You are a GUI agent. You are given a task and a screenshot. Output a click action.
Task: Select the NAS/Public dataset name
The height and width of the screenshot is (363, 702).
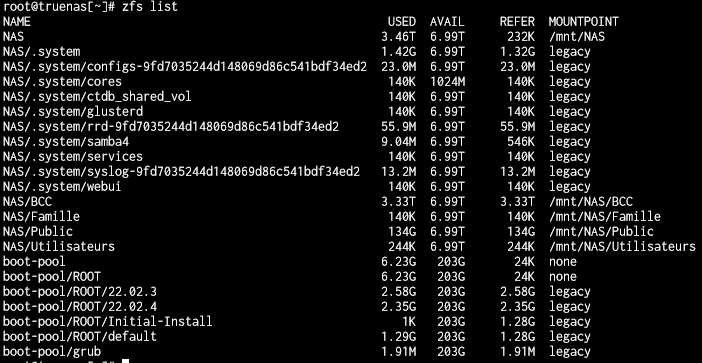coord(38,231)
